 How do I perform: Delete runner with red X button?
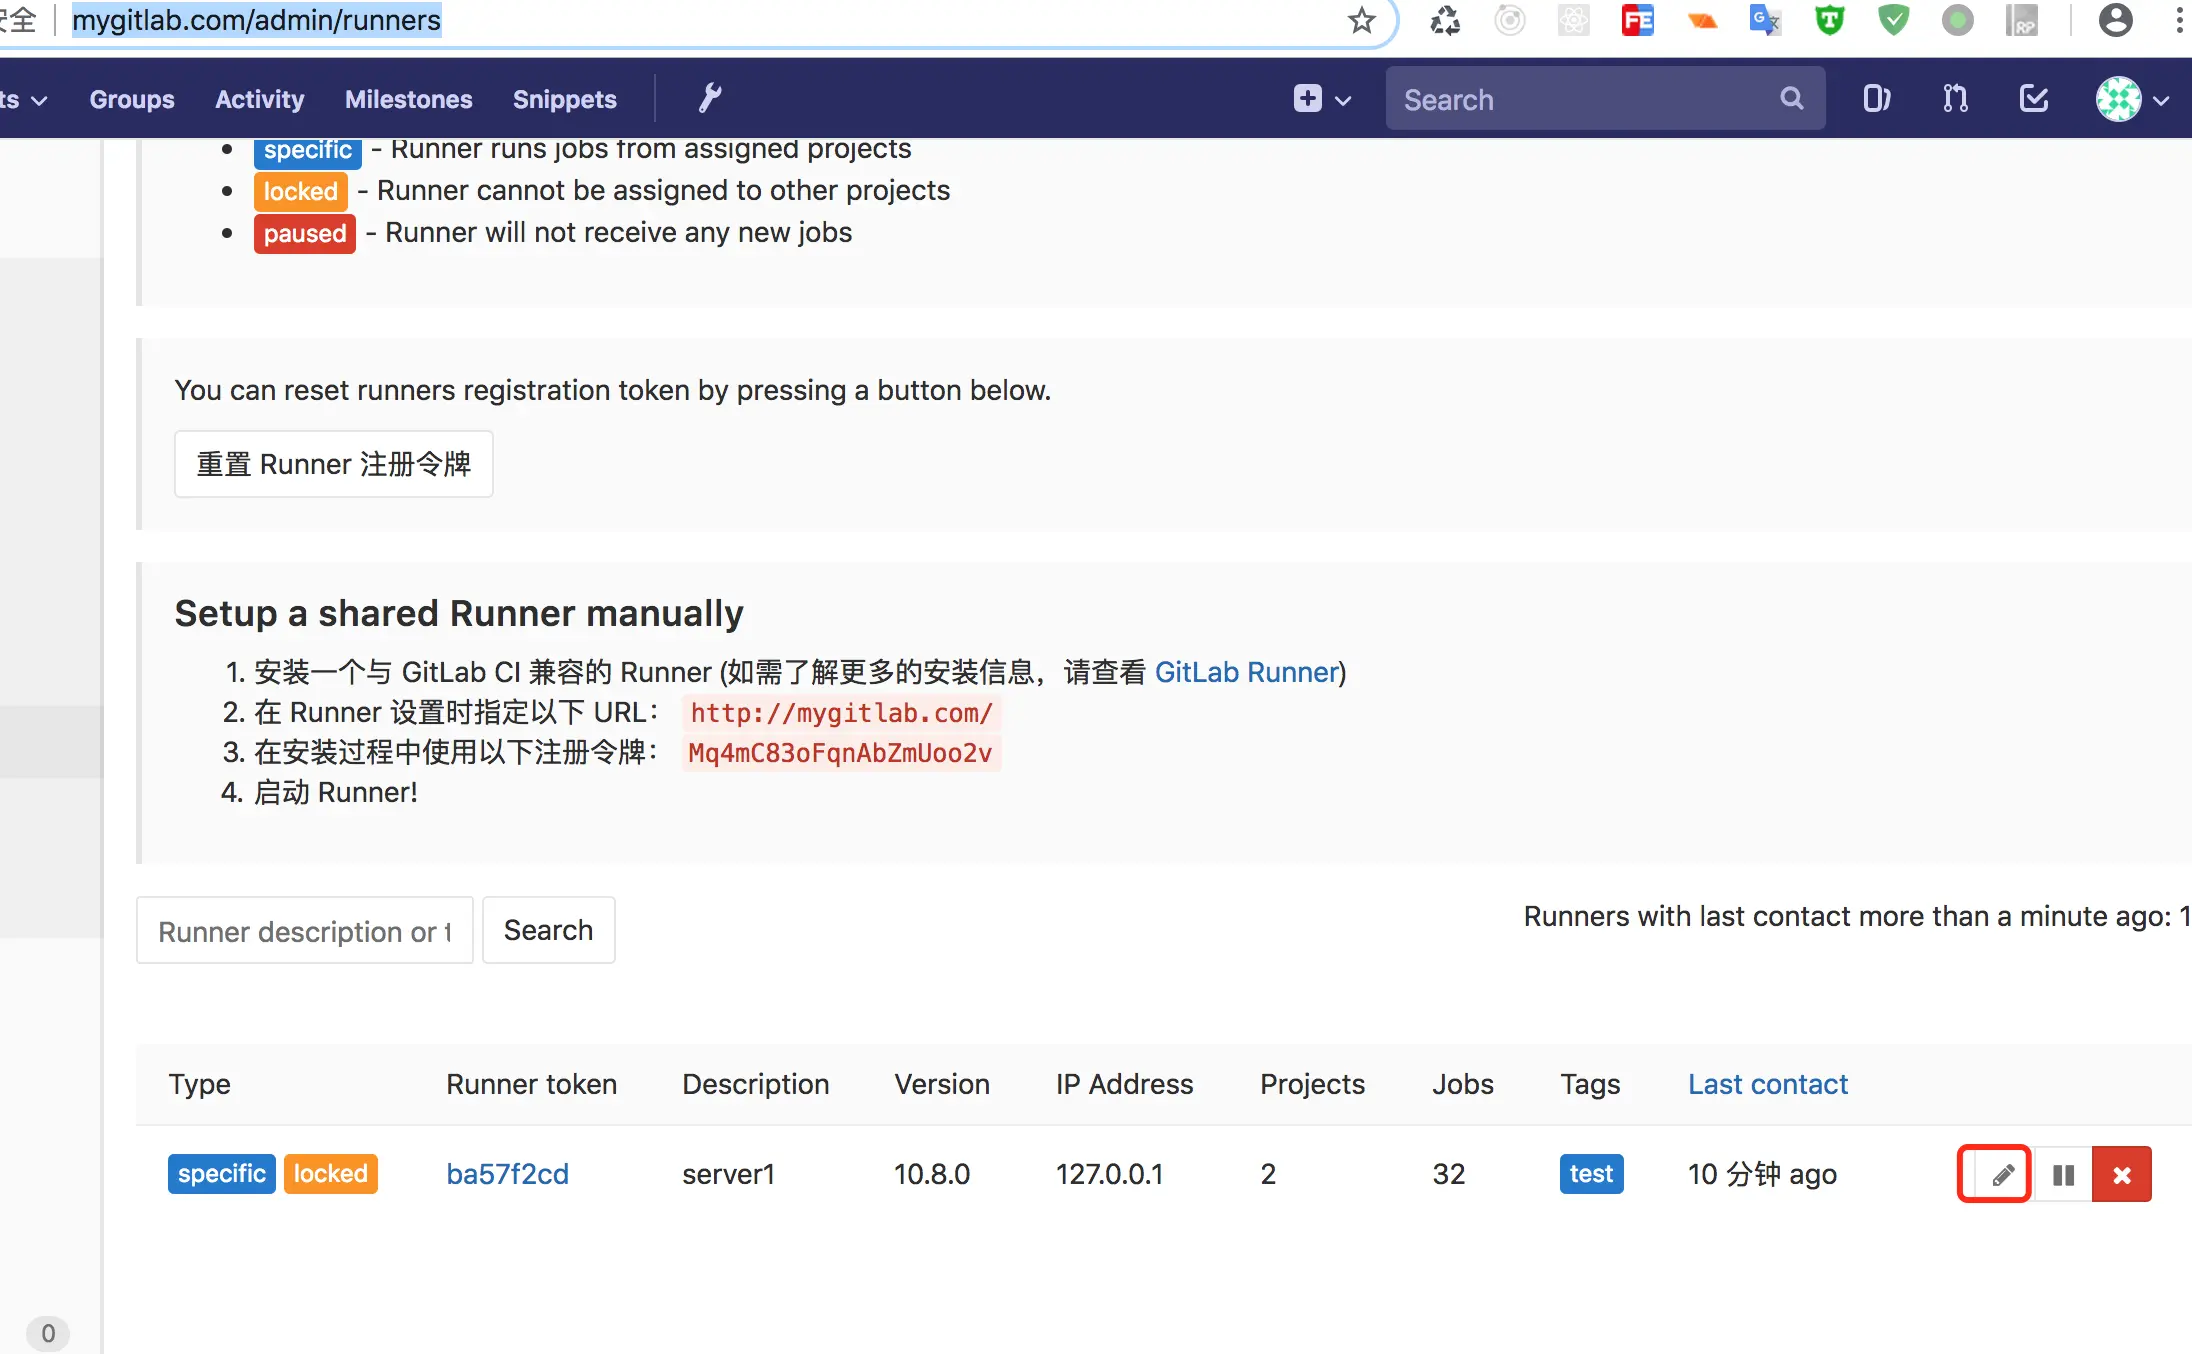click(x=2122, y=1174)
